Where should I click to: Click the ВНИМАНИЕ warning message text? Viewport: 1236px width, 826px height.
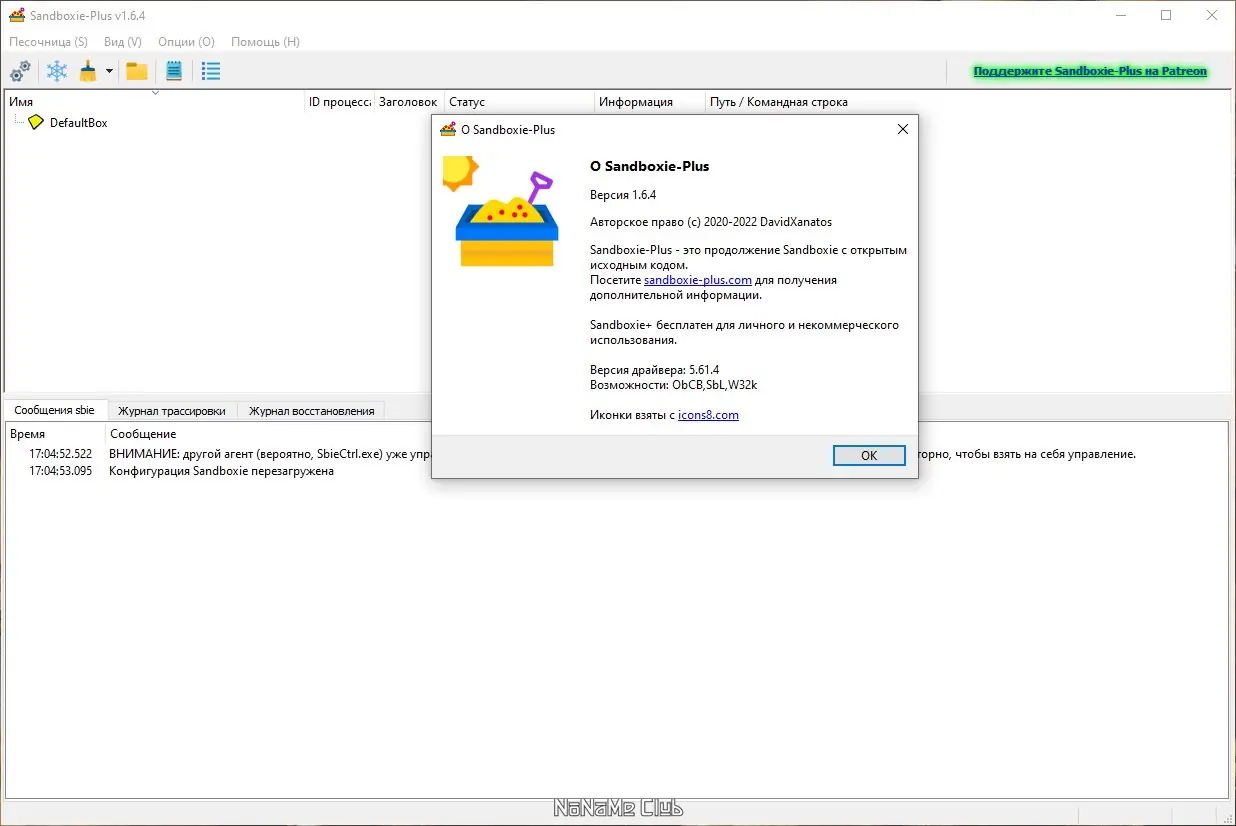[270, 454]
